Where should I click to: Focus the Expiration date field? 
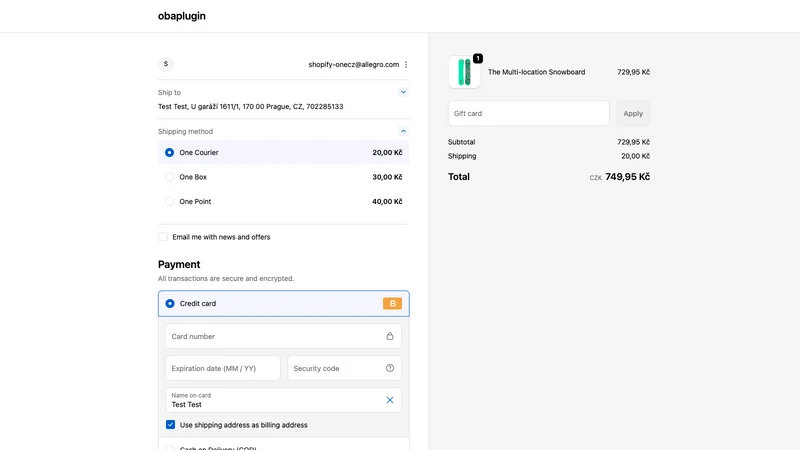point(222,368)
